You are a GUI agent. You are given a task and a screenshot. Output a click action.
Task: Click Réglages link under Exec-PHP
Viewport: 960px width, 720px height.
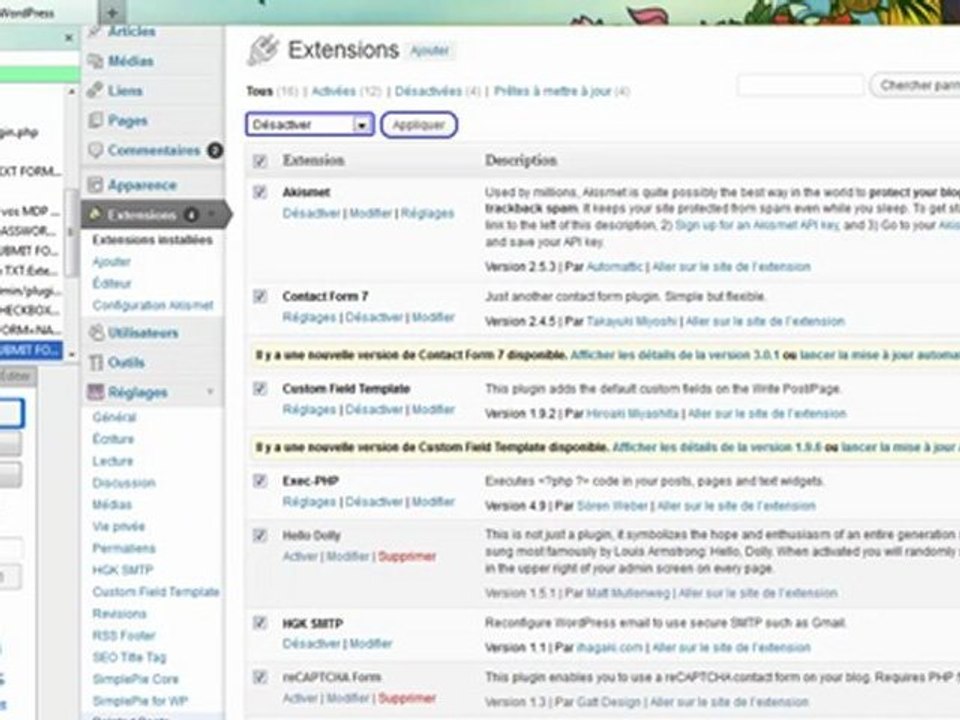point(309,501)
